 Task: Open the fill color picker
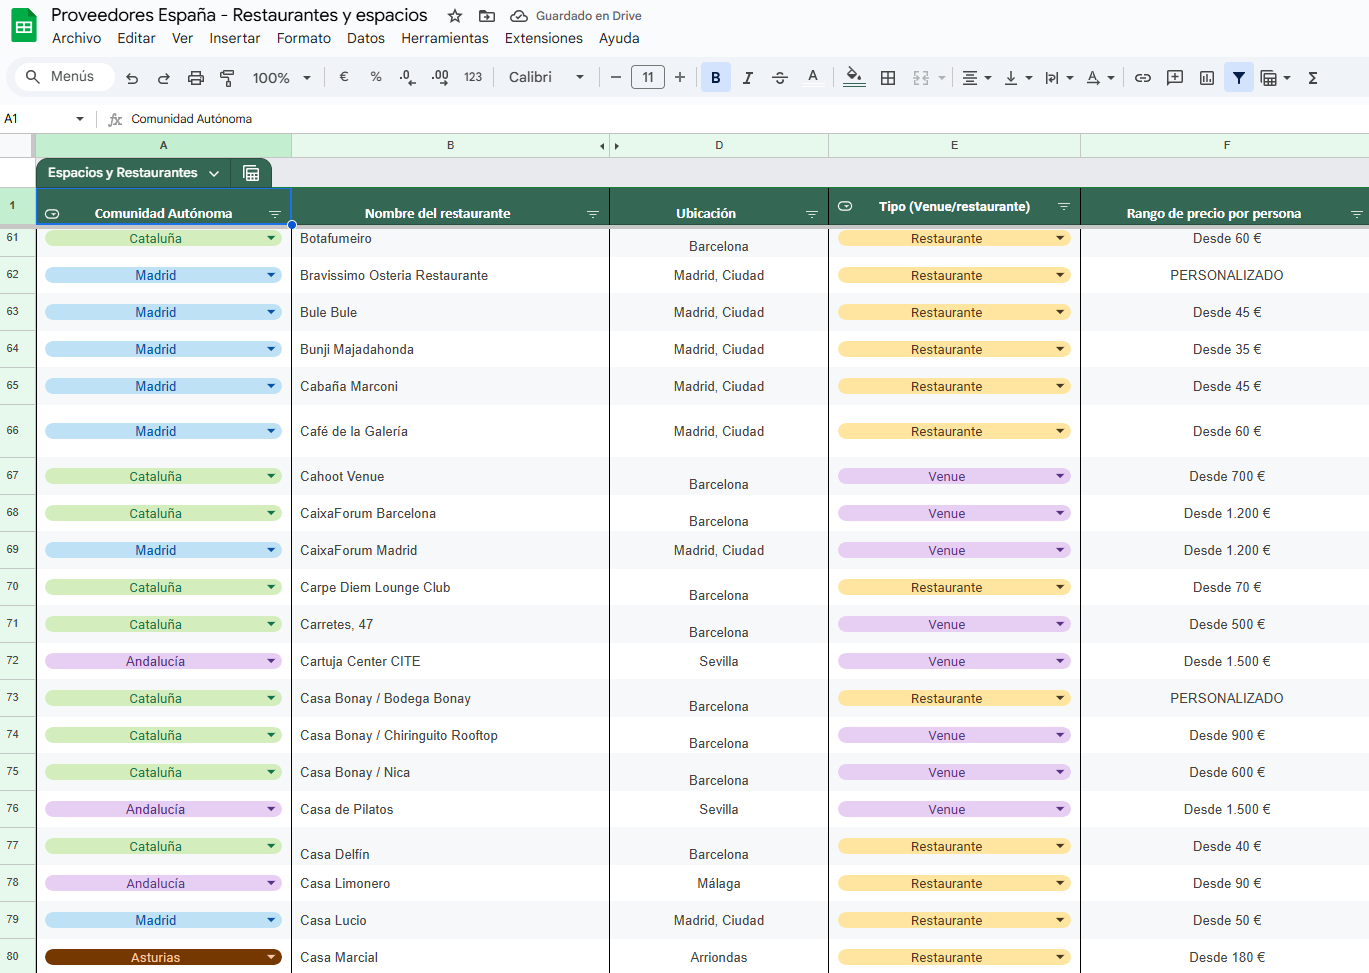854,77
